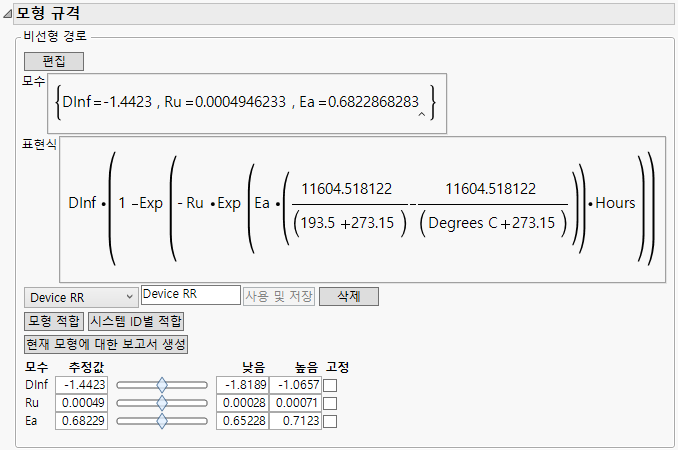Click the DInf low bound -1.8189 field
The image size is (678, 450).
(243, 385)
